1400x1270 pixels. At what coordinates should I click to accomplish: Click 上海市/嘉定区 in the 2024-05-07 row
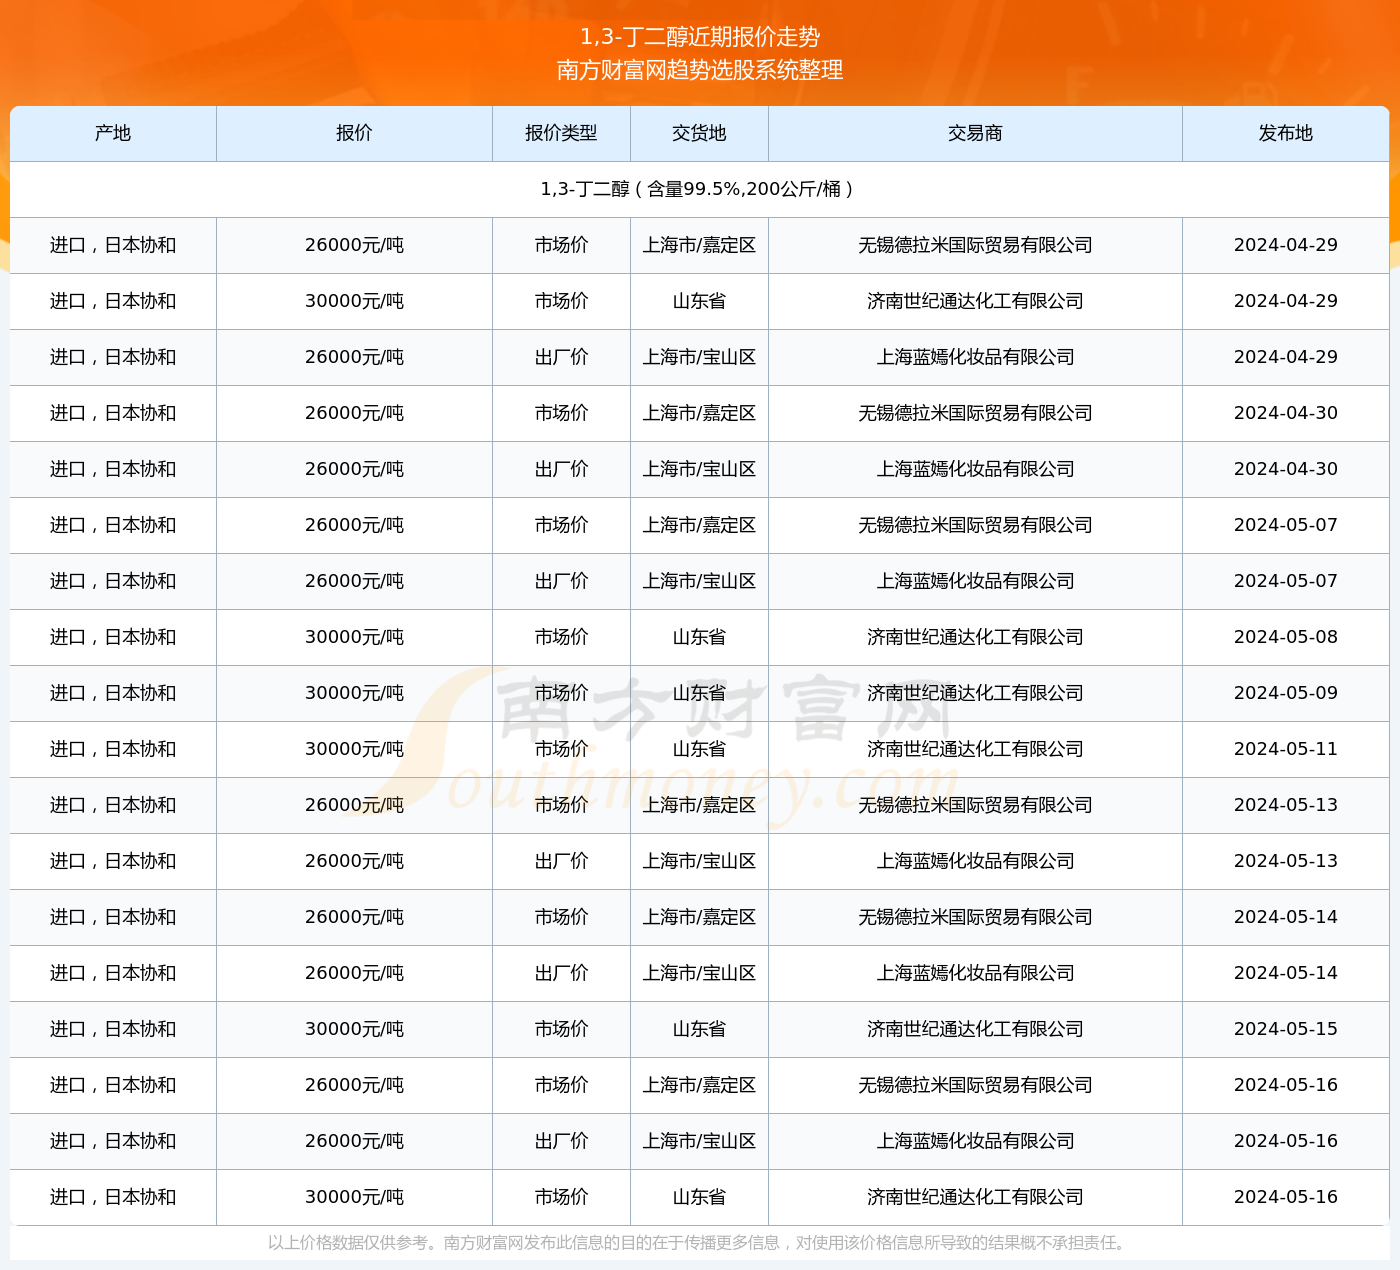pyautogui.click(x=699, y=525)
